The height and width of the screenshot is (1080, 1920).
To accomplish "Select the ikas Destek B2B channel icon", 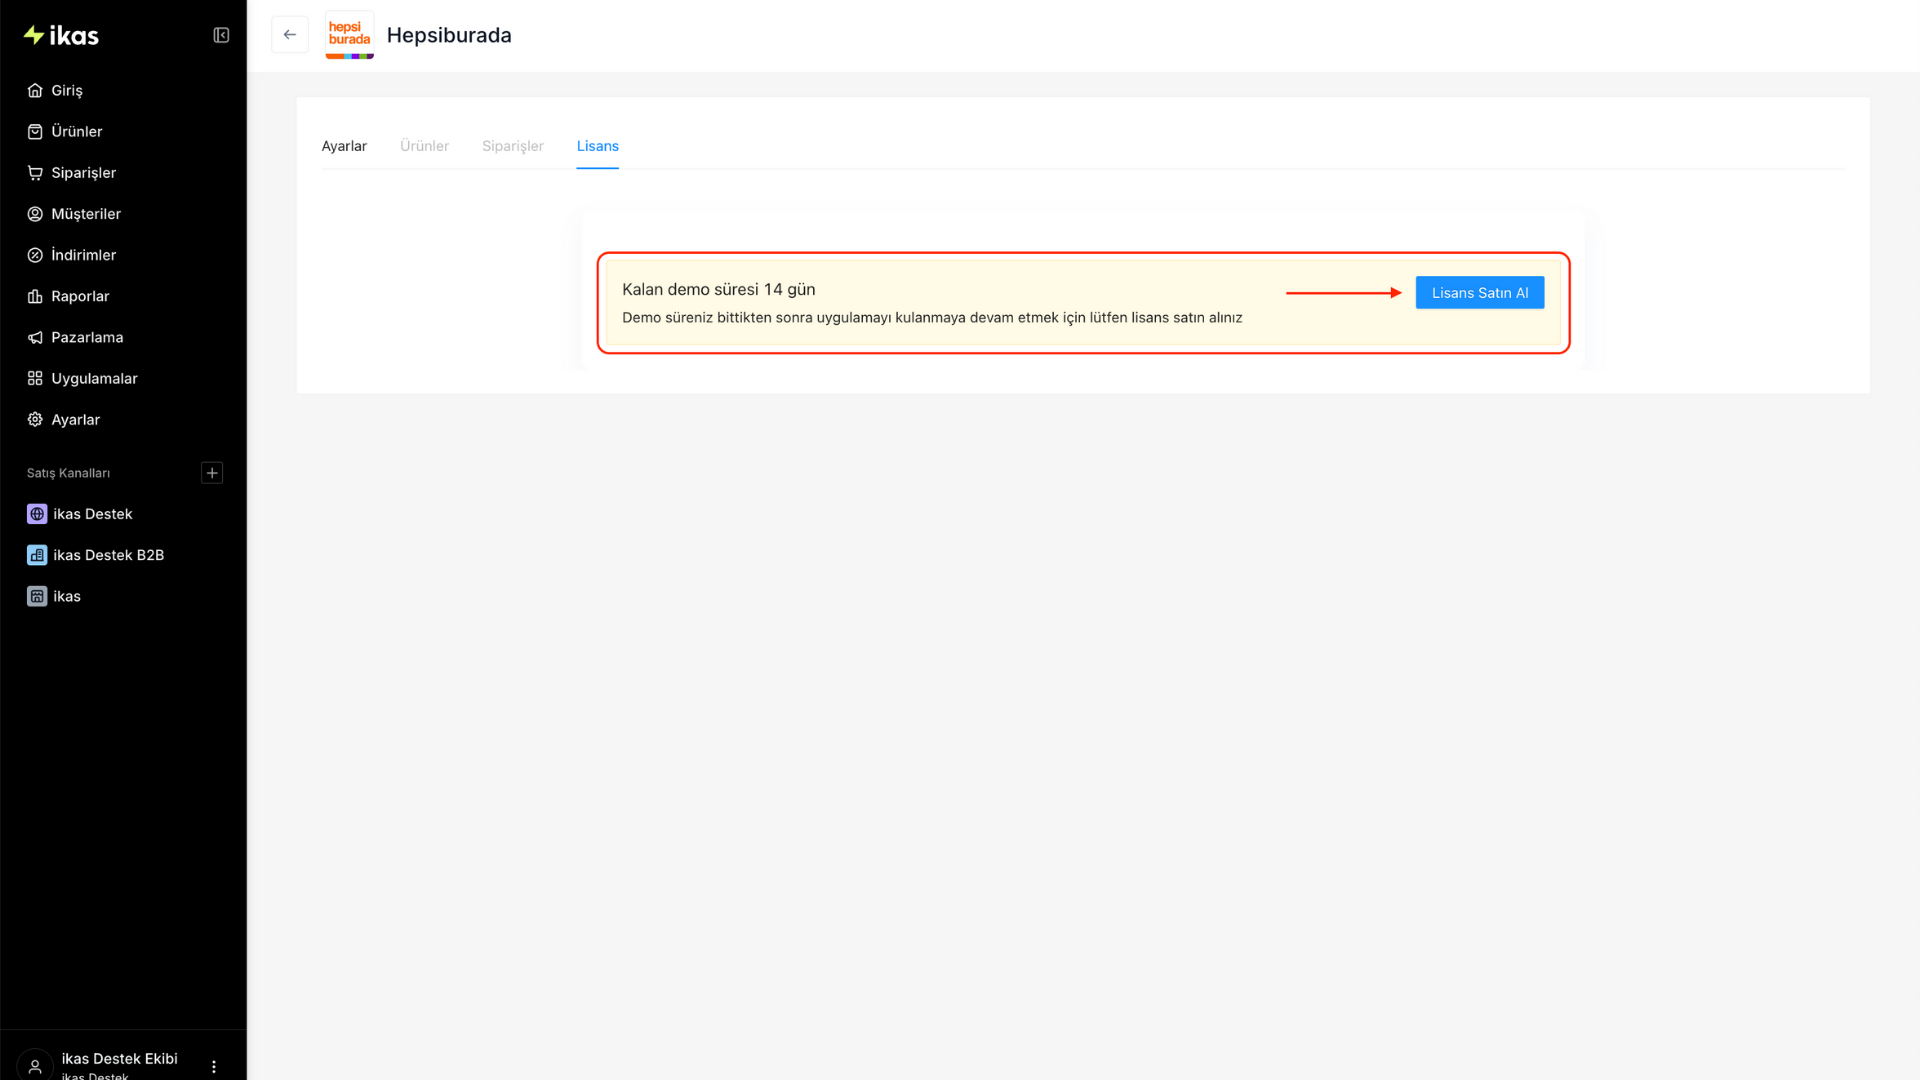I will pos(37,555).
